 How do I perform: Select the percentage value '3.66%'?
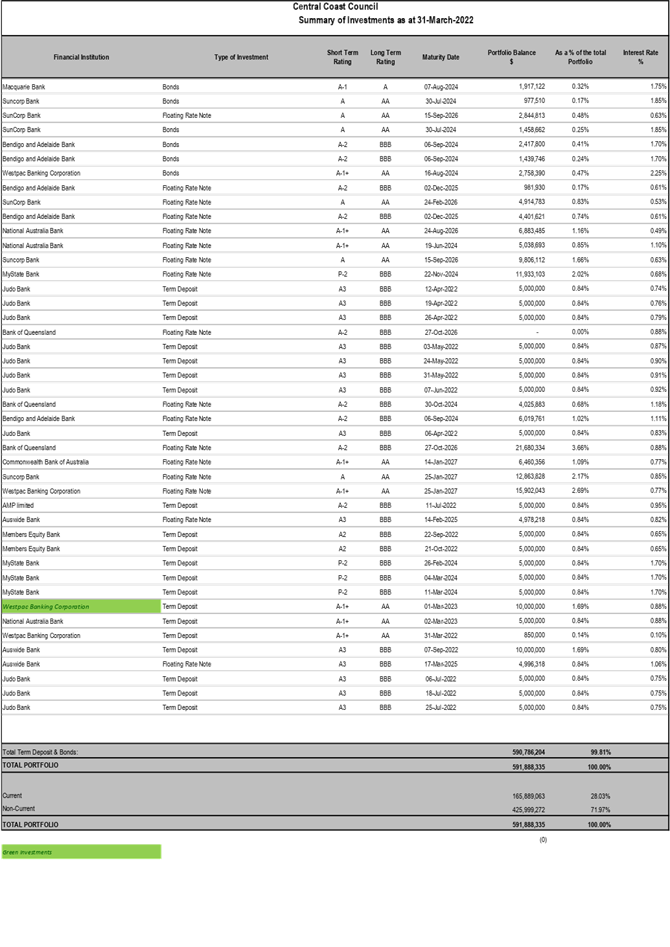[x=581, y=448]
